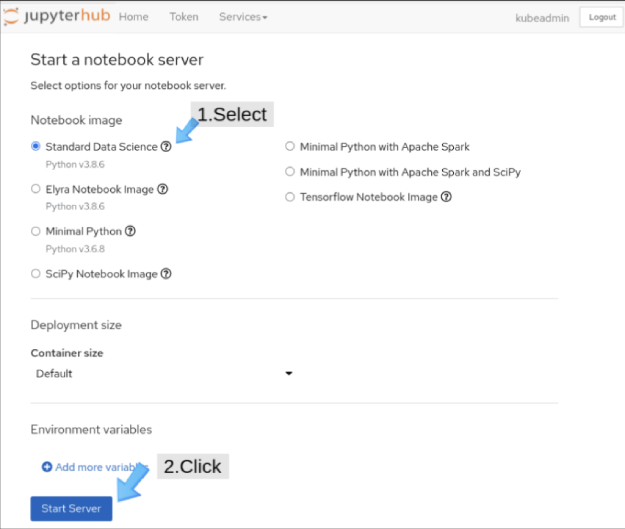Click help icon next to Elyra Notebook Image

[162, 189]
